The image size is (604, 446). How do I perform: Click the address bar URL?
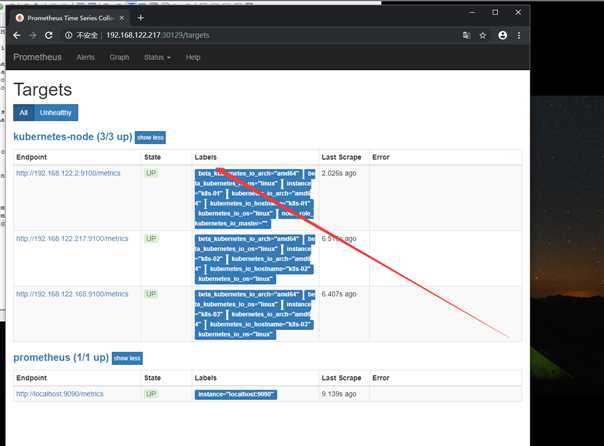coord(158,35)
